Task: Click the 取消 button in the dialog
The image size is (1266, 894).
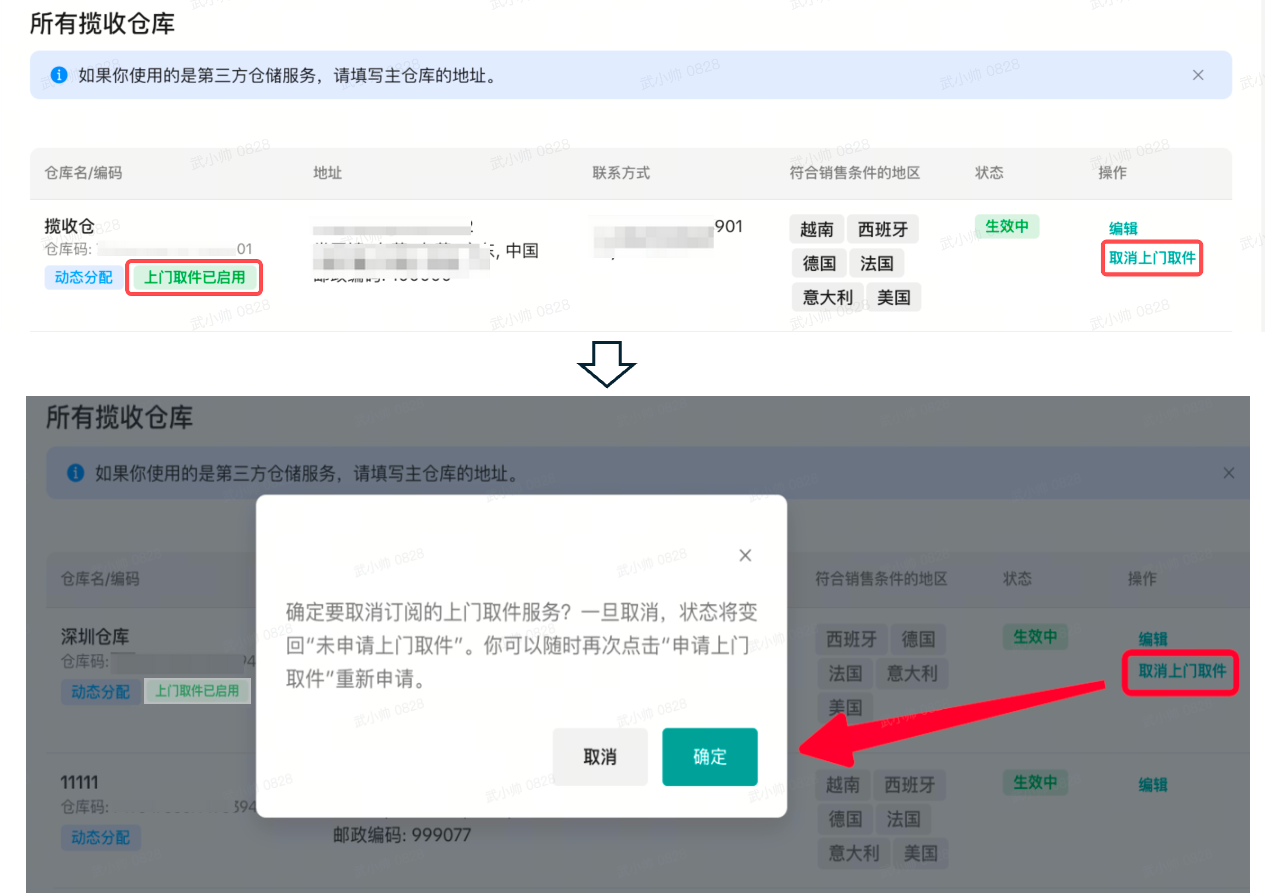Action: tap(600, 757)
